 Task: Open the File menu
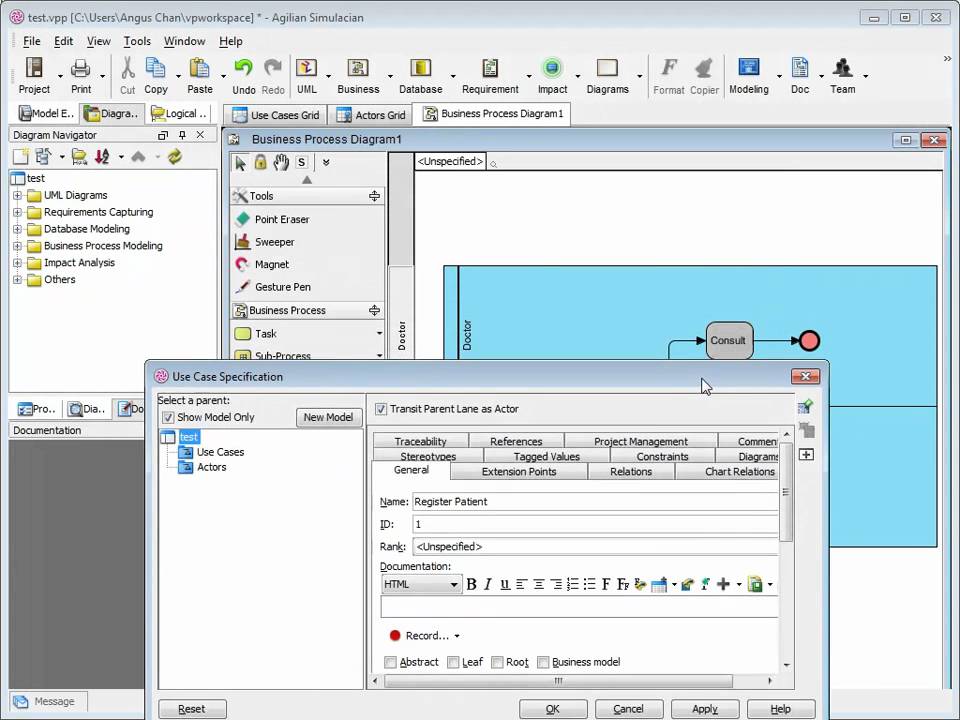[32, 41]
